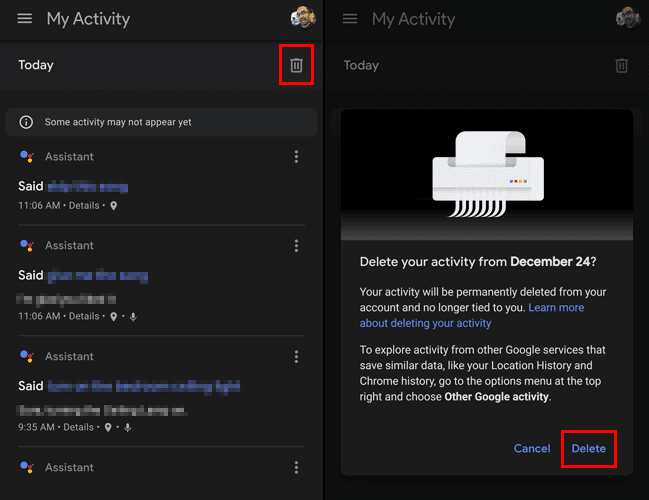Click 'Today' heading in left panel

point(36,65)
